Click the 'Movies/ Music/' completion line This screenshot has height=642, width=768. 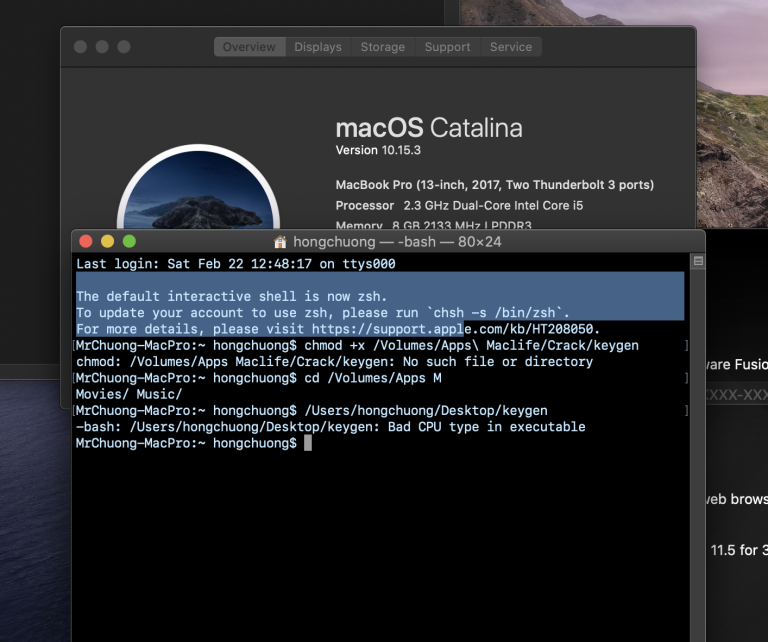click(x=129, y=394)
